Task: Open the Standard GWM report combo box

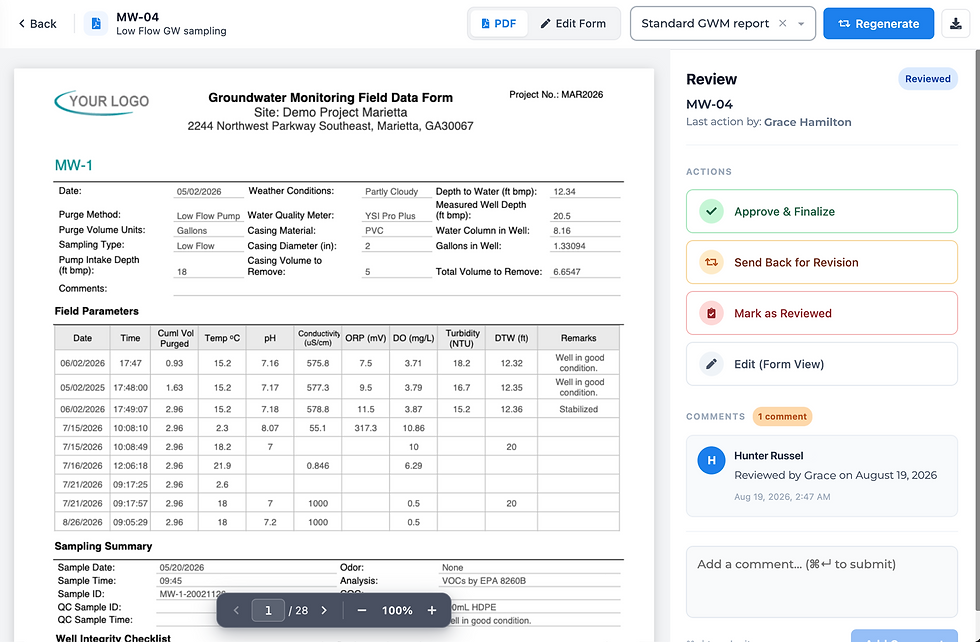Action: click(x=722, y=24)
